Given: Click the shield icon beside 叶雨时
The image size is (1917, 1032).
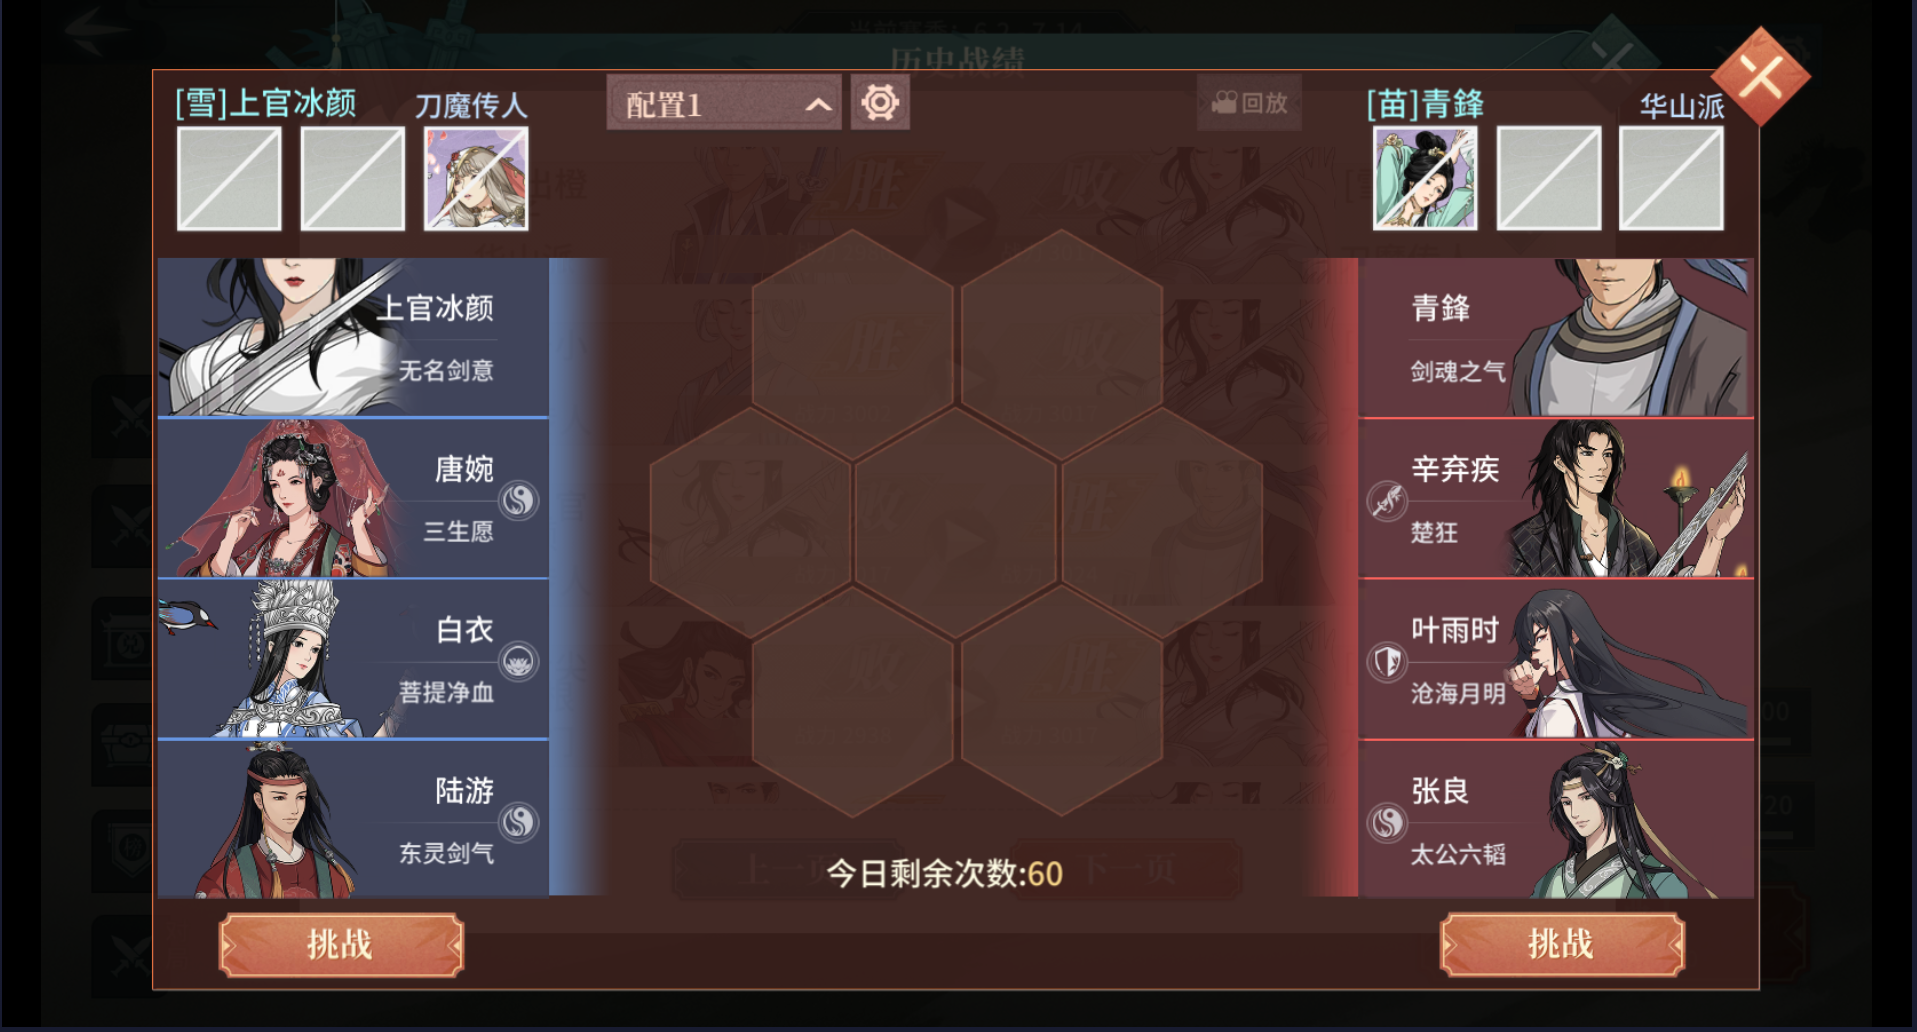Looking at the screenshot, I should point(1387,662).
